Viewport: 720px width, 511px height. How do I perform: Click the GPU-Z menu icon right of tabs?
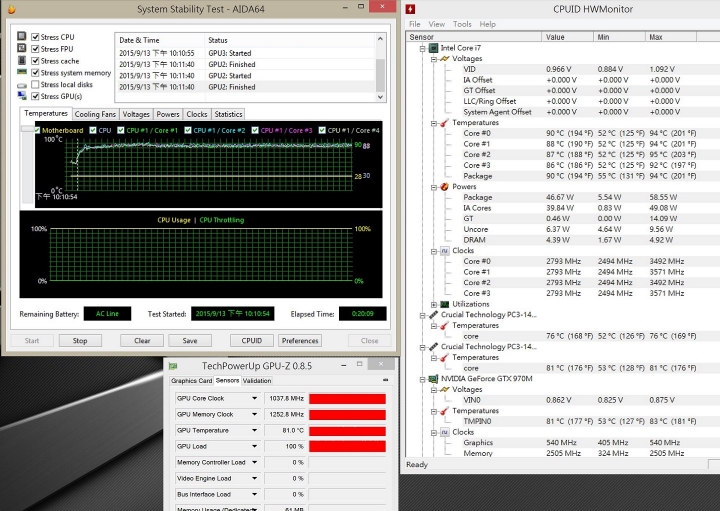(385, 380)
